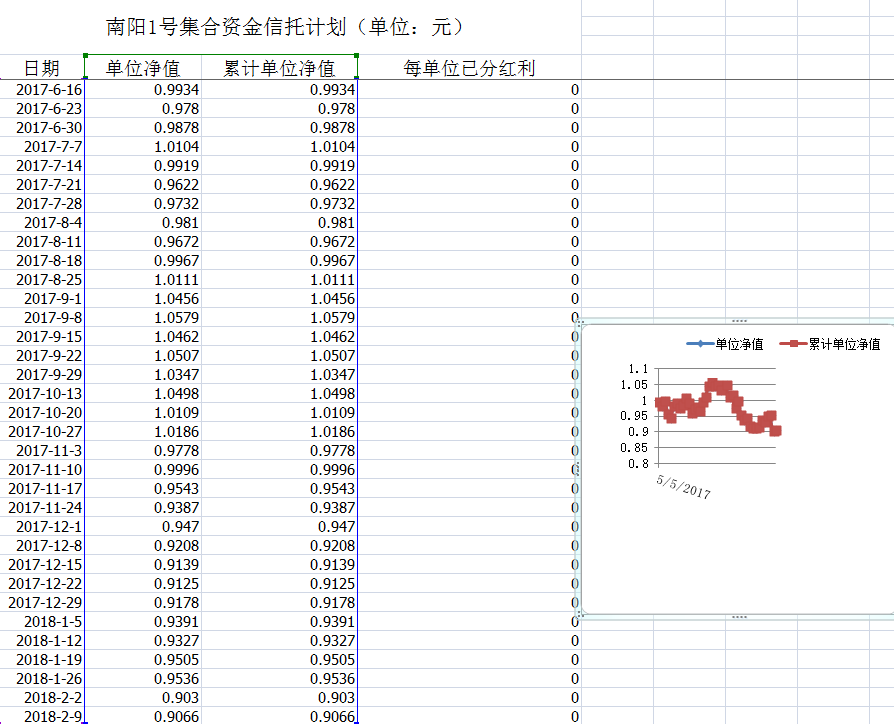This screenshot has width=894, height=724.
Task: Click the 5/5/2017 horizontal axis label
Action: pos(683,486)
